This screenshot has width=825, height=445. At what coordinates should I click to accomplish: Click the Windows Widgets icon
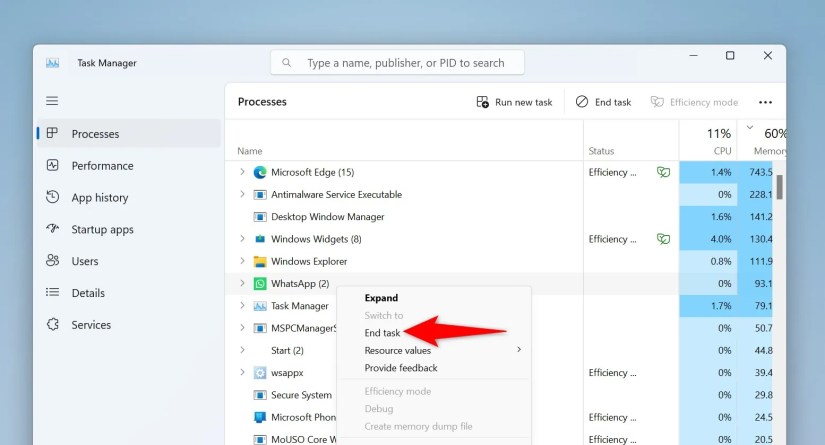coord(260,239)
